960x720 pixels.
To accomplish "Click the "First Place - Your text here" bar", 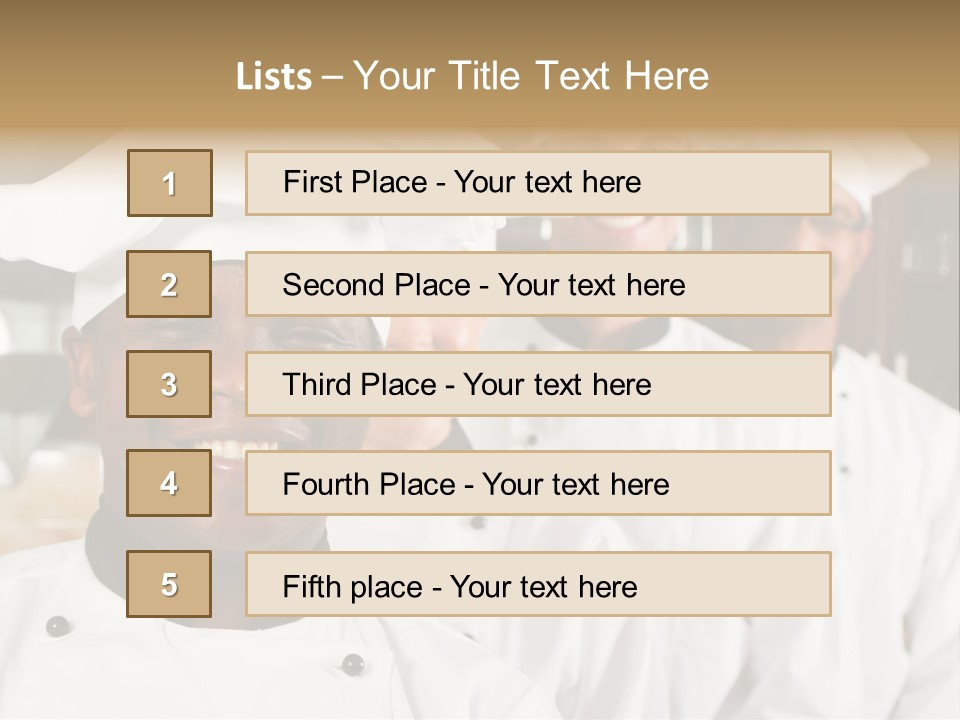I will click(x=538, y=183).
